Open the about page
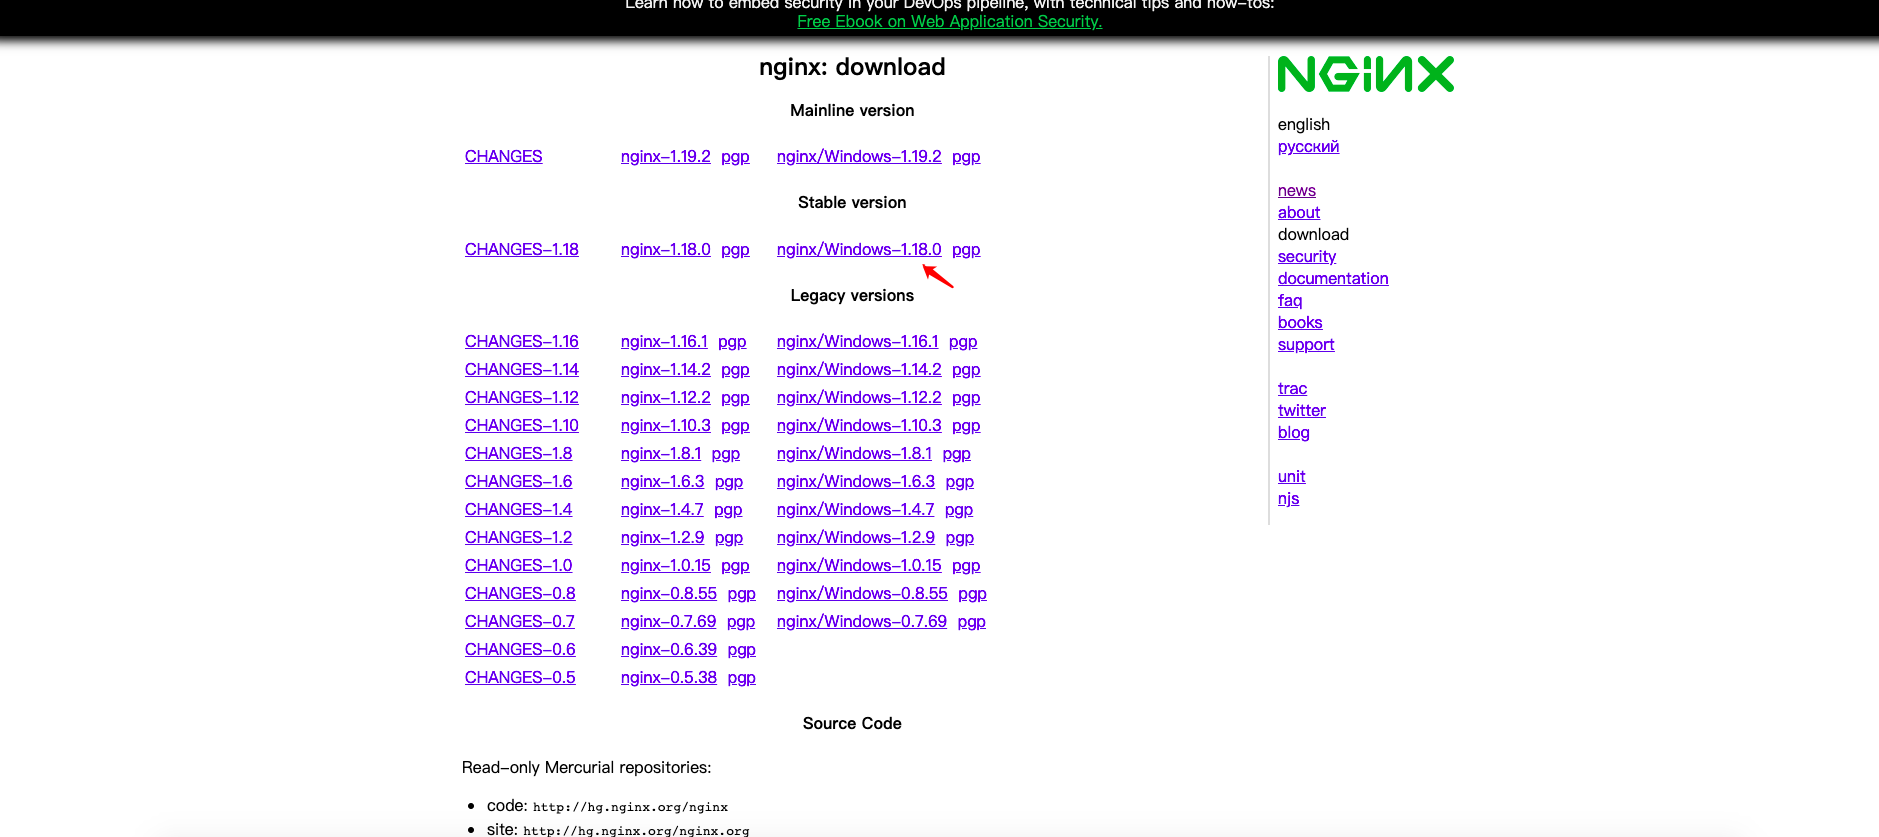The height and width of the screenshot is (837, 1879). [x=1299, y=213]
